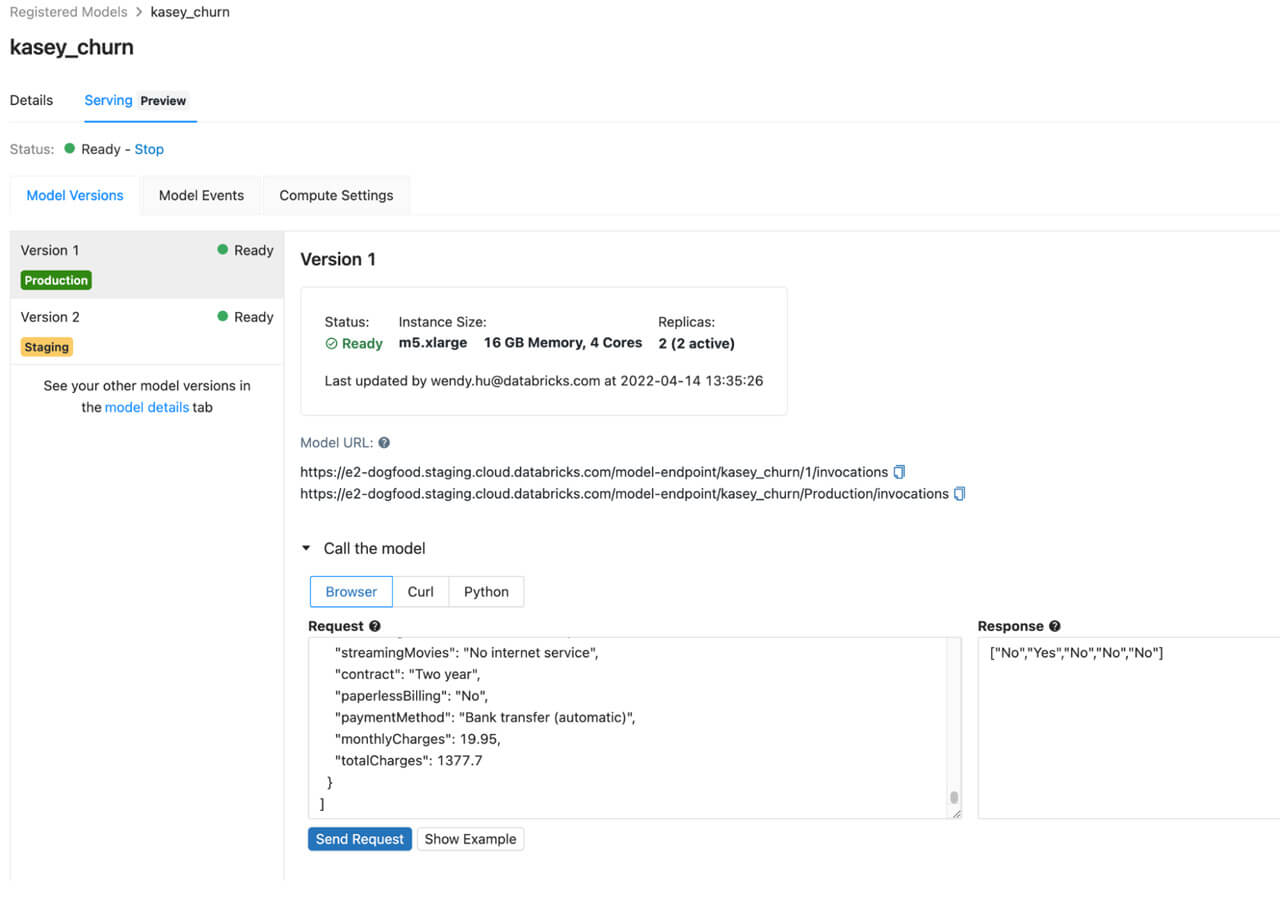Open the Details tab

tap(31, 101)
